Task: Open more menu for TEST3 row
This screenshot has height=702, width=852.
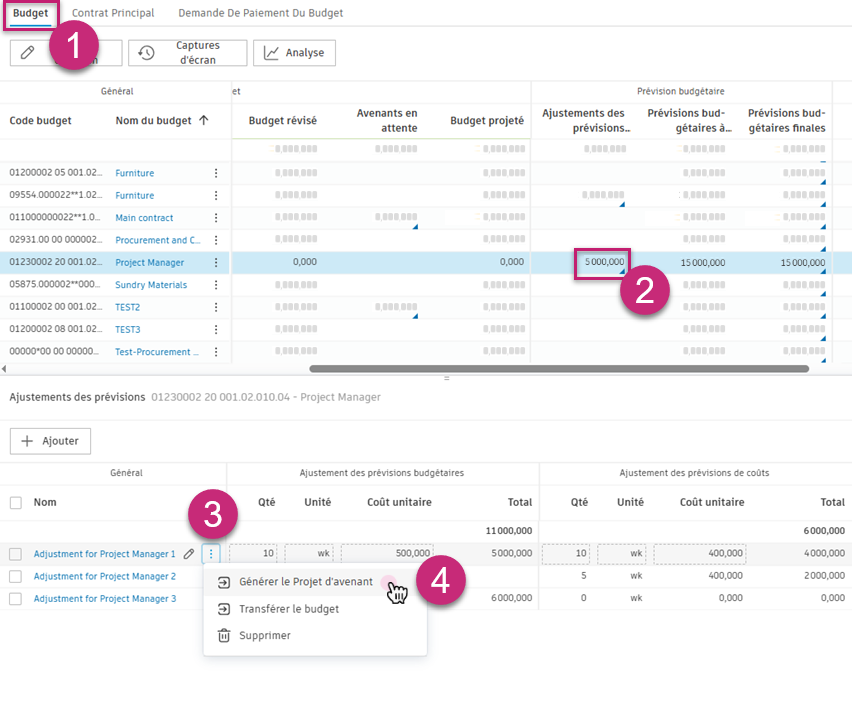Action: point(216,329)
